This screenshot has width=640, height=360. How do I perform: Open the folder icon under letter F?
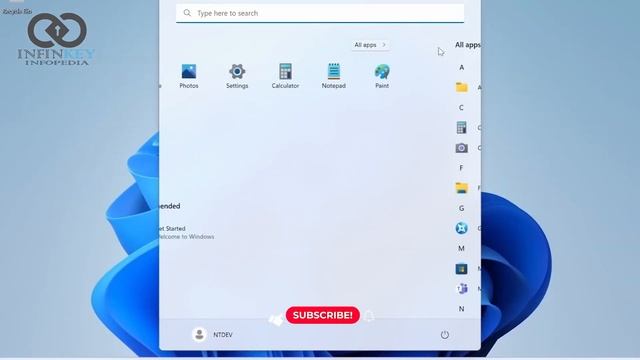pos(462,188)
